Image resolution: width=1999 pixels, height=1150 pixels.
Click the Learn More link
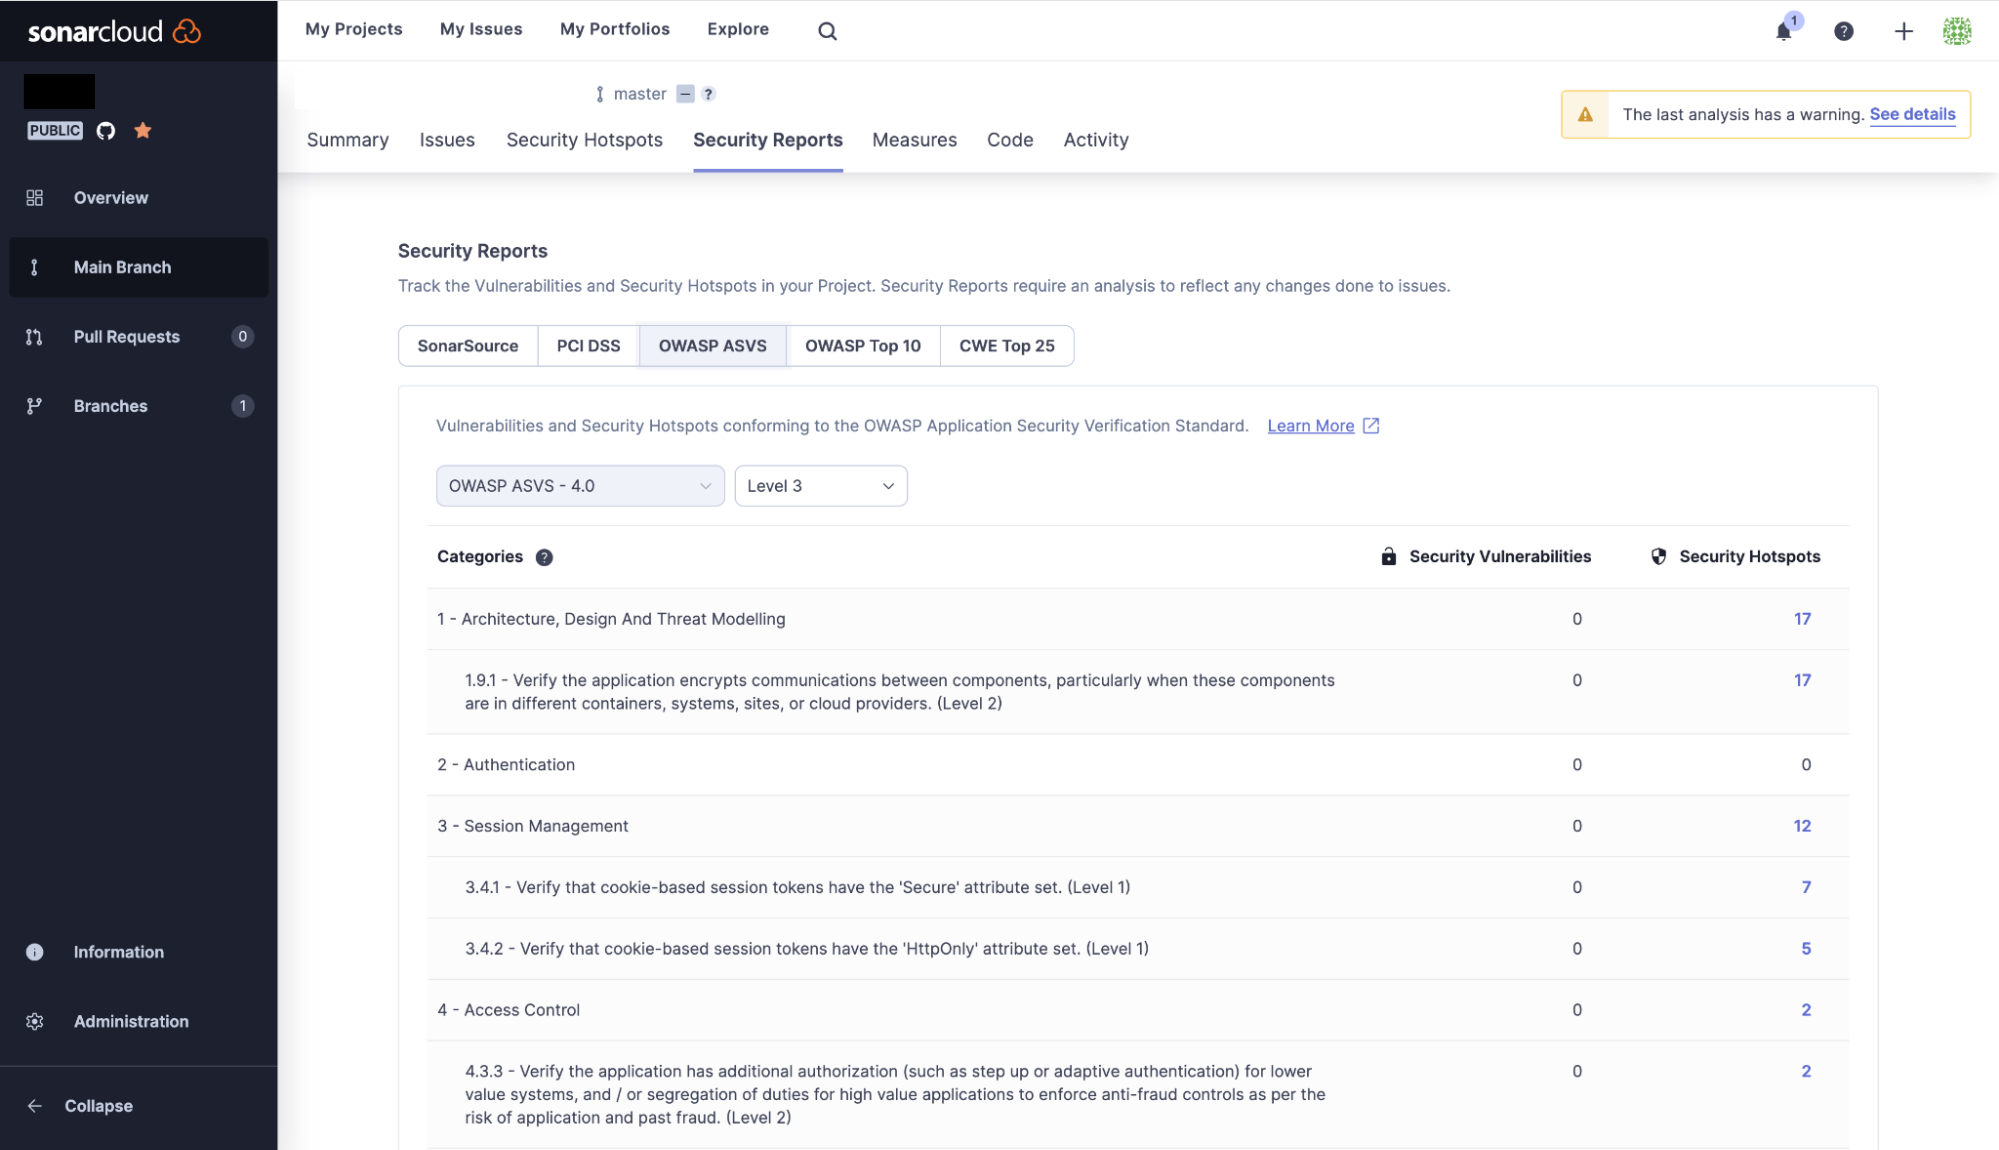coord(1310,426)
